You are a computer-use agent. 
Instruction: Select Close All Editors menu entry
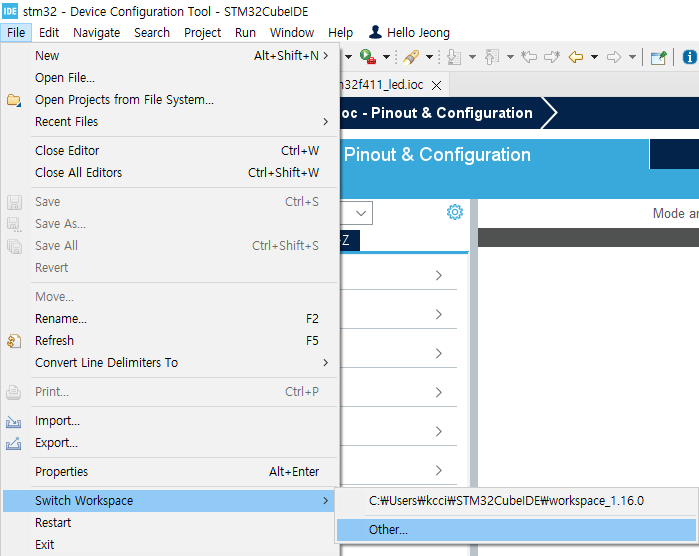coord(169,172)
